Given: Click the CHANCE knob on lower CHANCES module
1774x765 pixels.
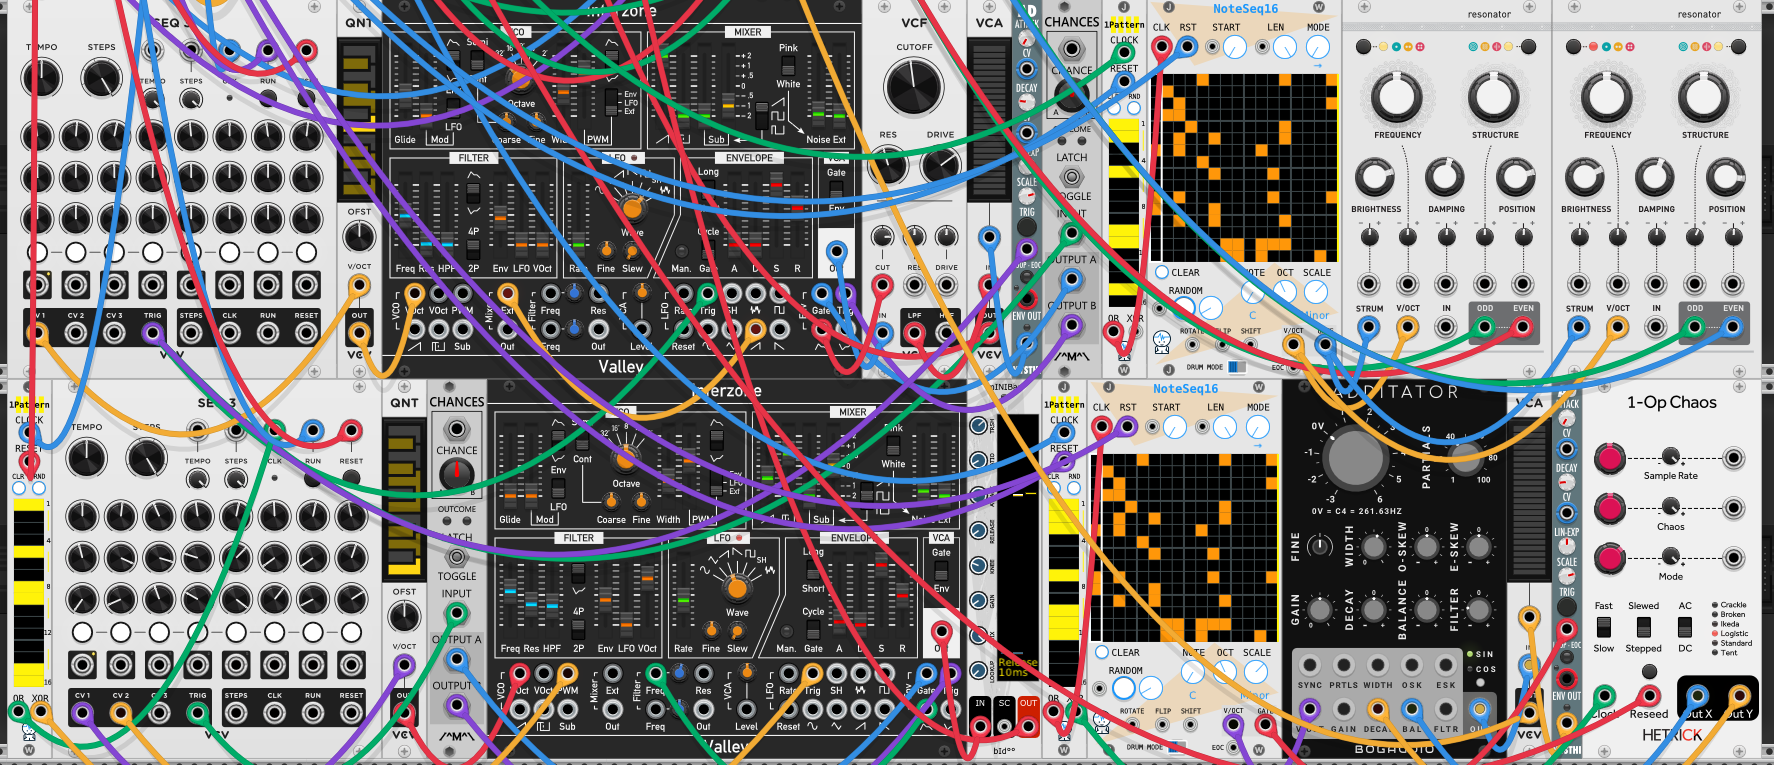Looking at the screenshot, I should (x=457, y=474).
